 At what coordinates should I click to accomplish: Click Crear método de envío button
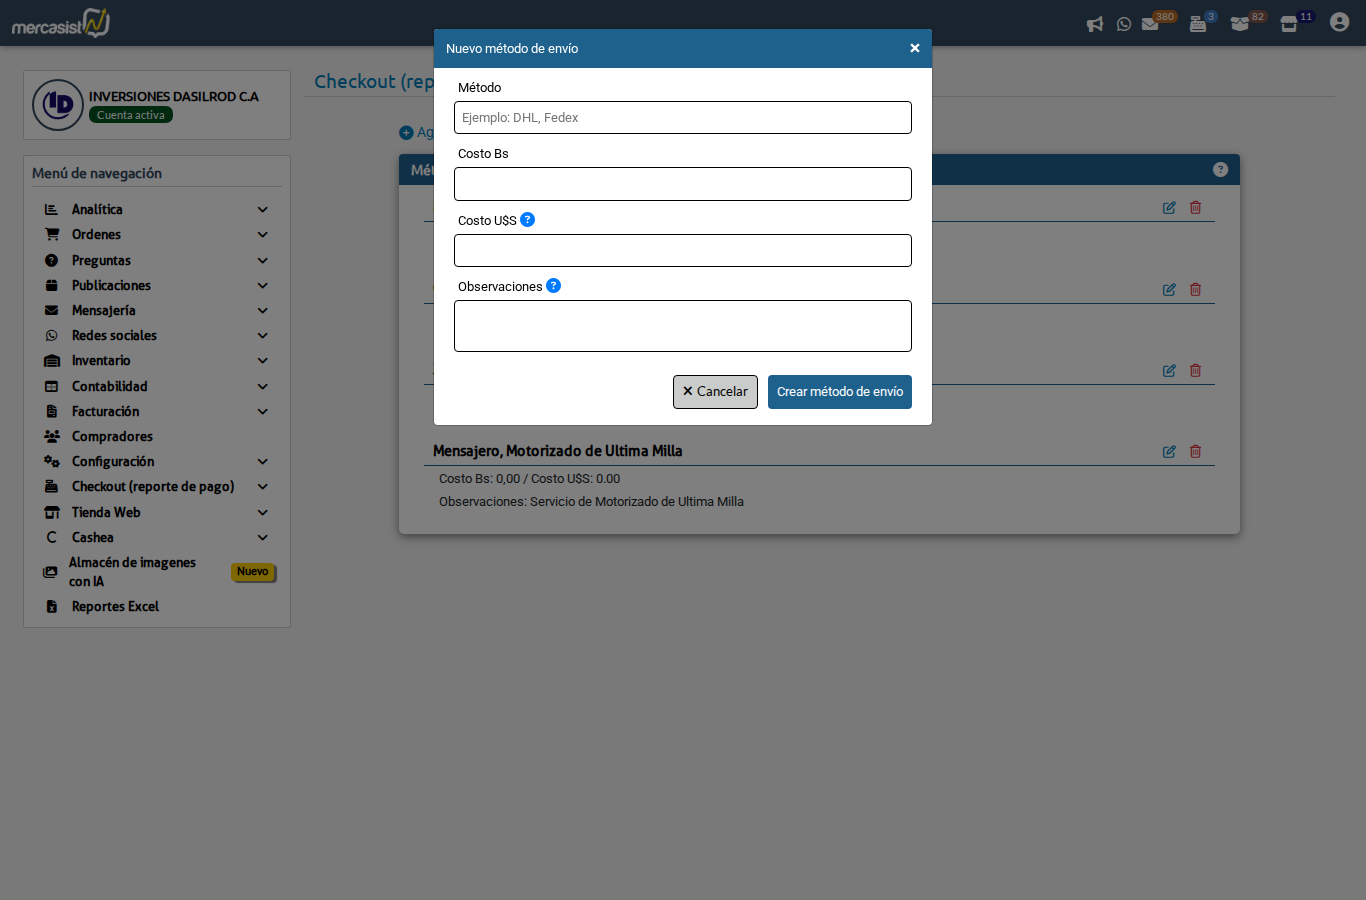839,392
